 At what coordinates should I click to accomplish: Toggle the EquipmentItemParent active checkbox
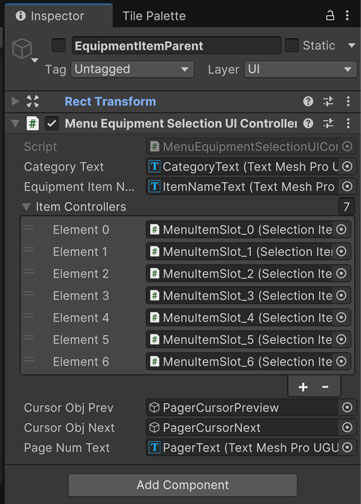59,45
